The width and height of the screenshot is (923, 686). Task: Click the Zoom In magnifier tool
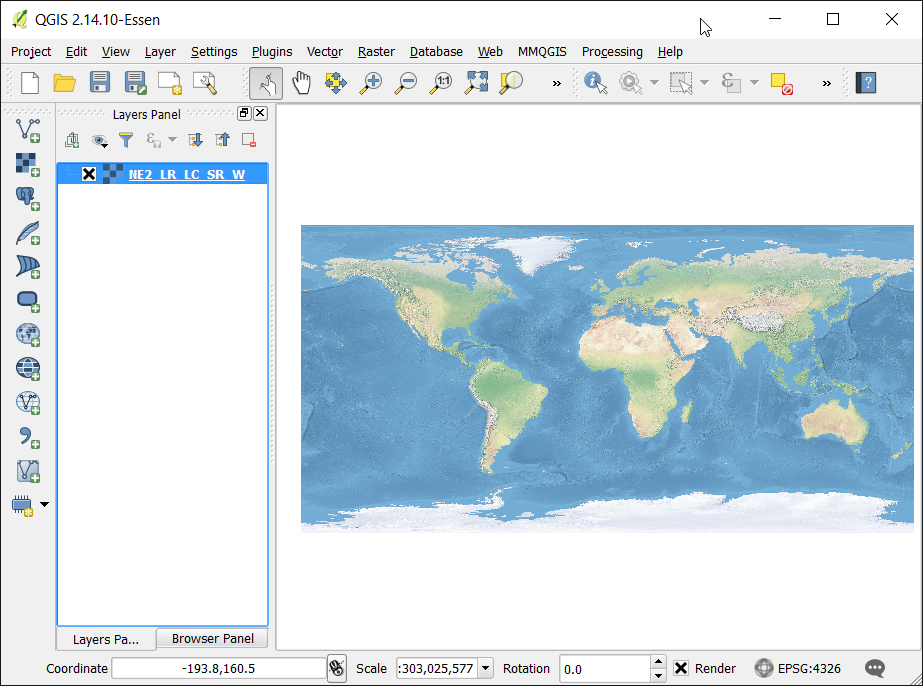tap(370, 83)
